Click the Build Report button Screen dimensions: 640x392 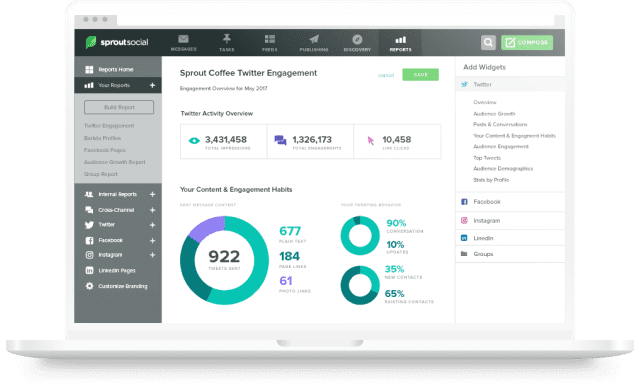[119, 107]
